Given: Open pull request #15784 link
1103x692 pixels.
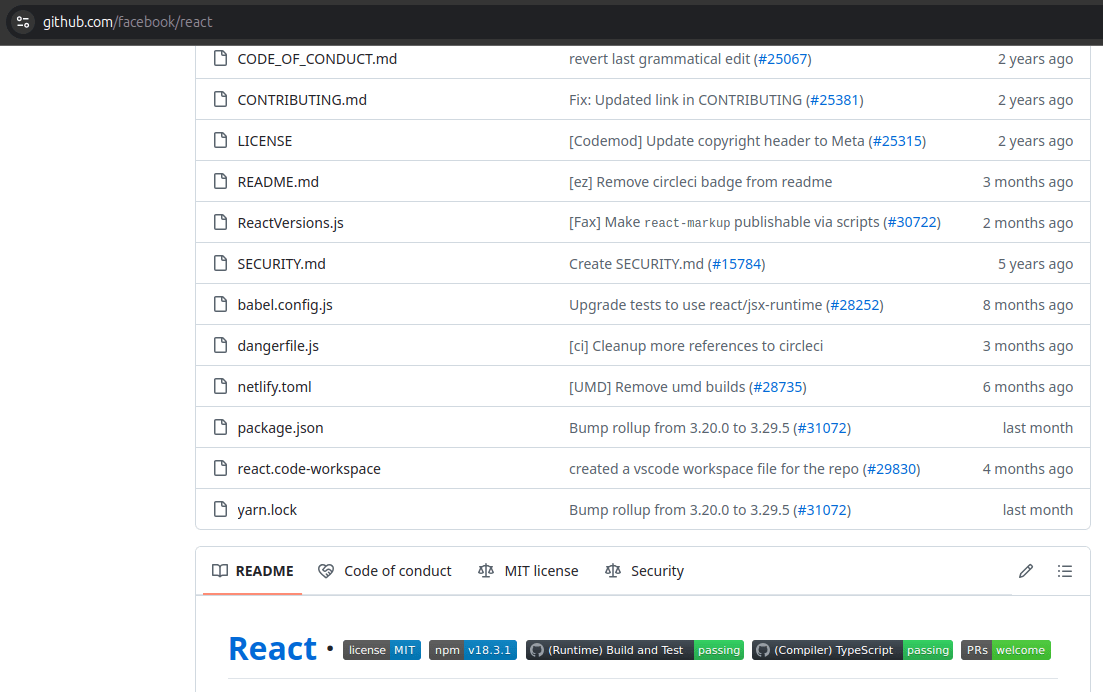Looking at the screenshot, I should point(737,264).
